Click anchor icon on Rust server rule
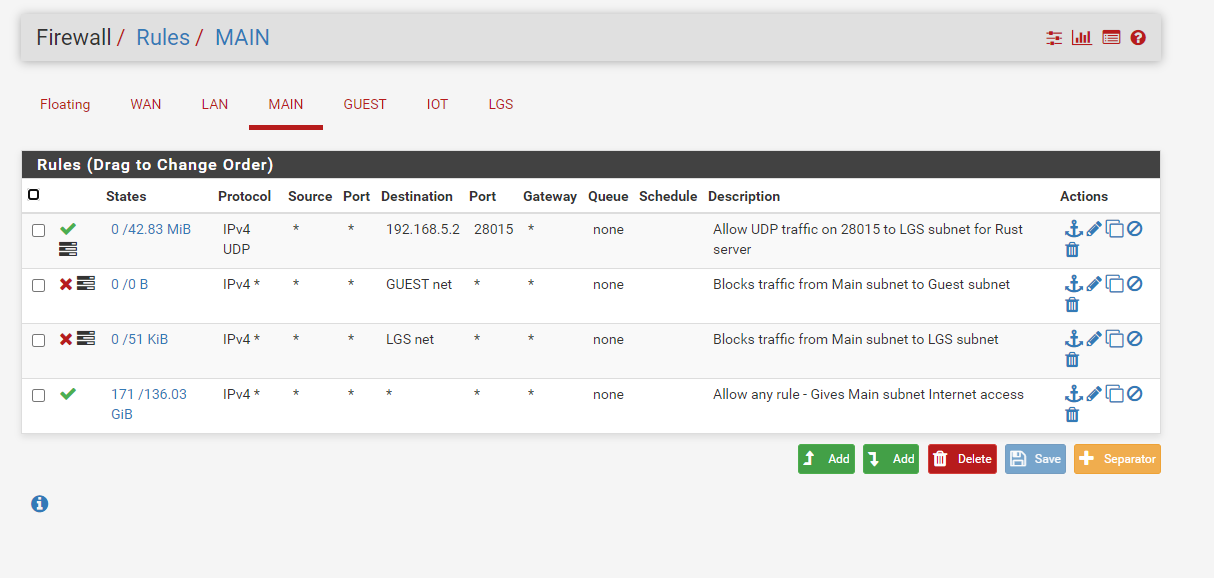This screenshot has width=1214, height=578. (1074, 229)
